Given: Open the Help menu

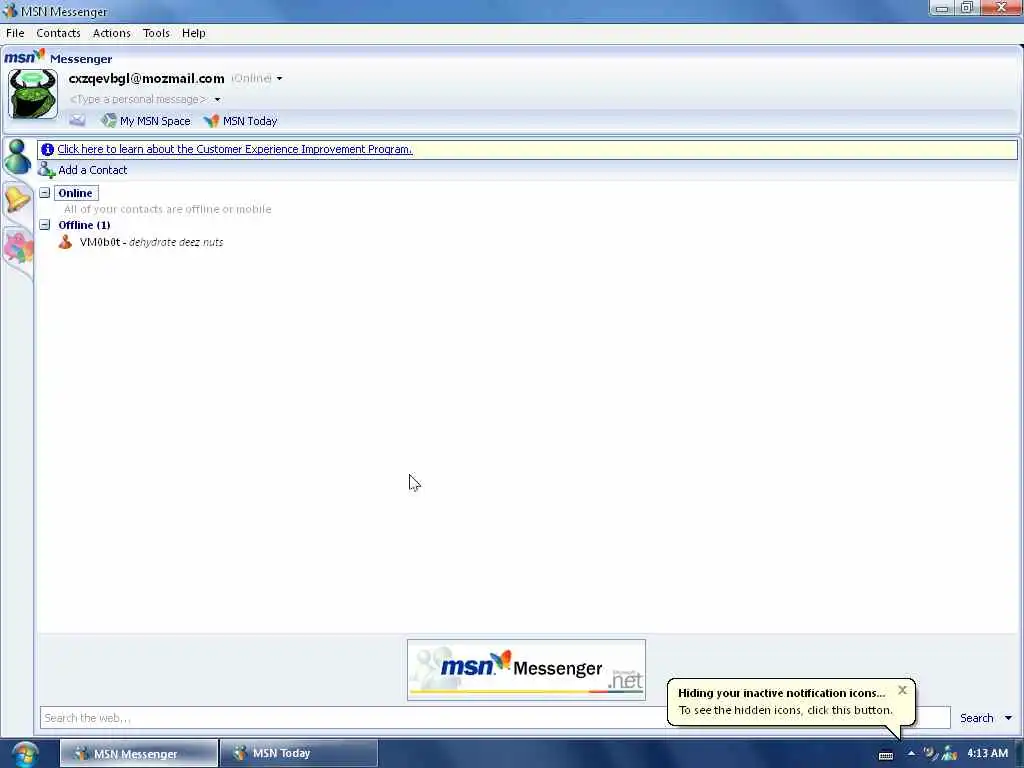Looking at the screenshot, I should click(x=193, y=33).
